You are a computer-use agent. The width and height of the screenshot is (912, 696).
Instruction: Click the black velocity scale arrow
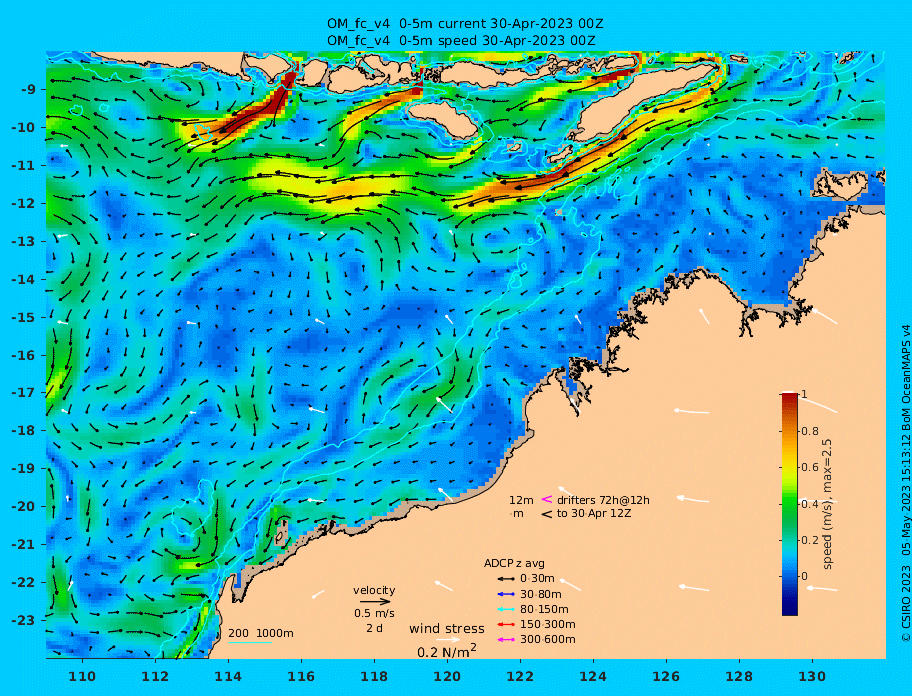click(374, 602)
